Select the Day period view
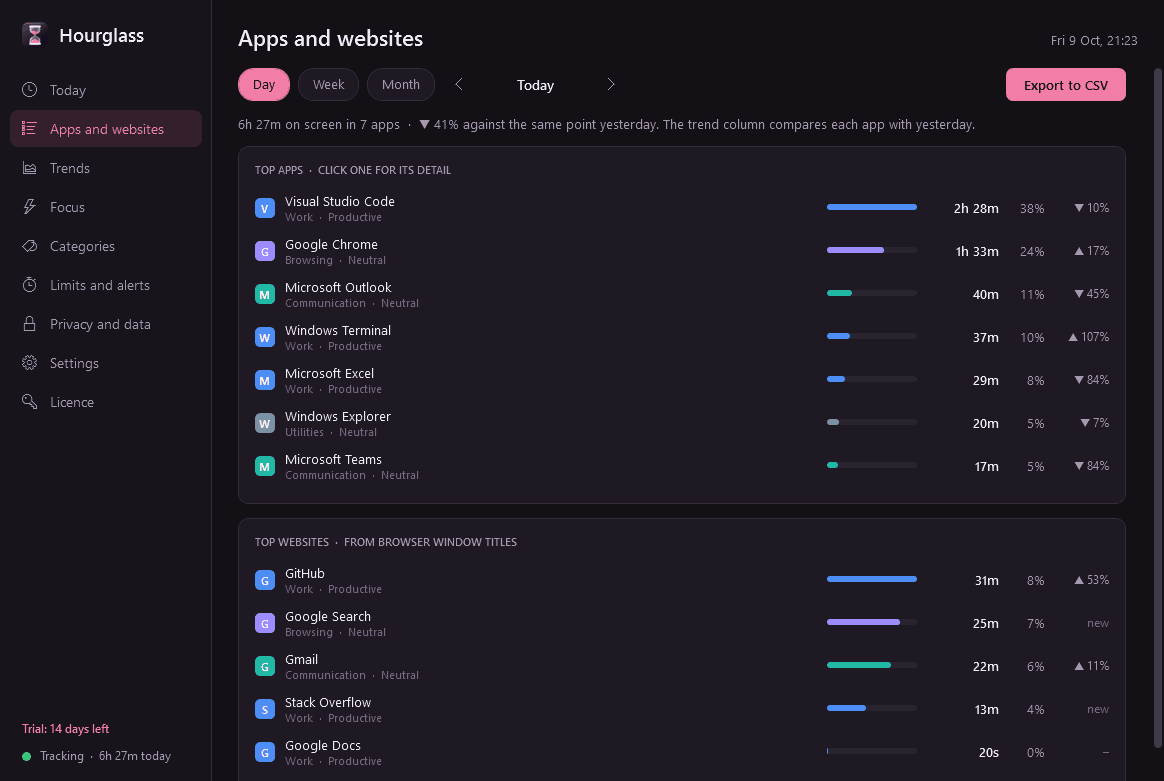The image size is (1164, 781). tap(264, 85)
